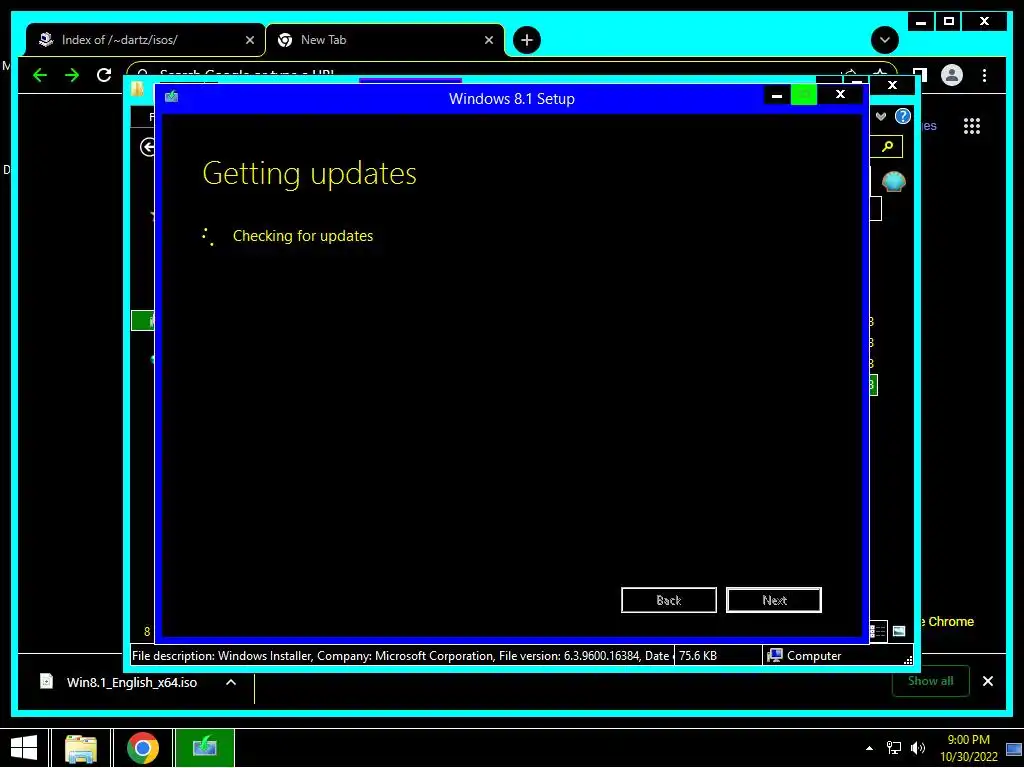Switch to the New Tab tab in Chrome
This screenshot has height=768, width=1024.
(x=385, y=40)
